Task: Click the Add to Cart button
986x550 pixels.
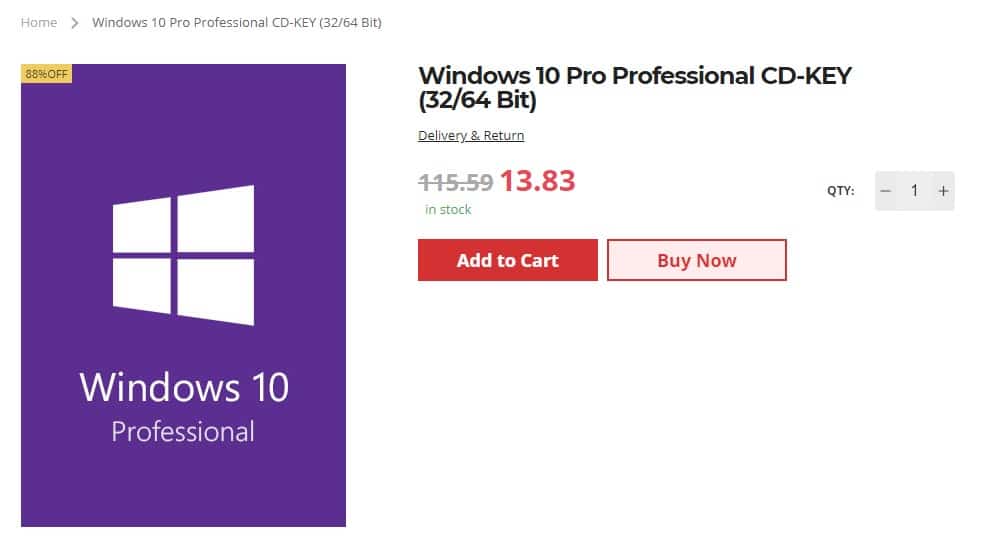Action: click(507, 260)
